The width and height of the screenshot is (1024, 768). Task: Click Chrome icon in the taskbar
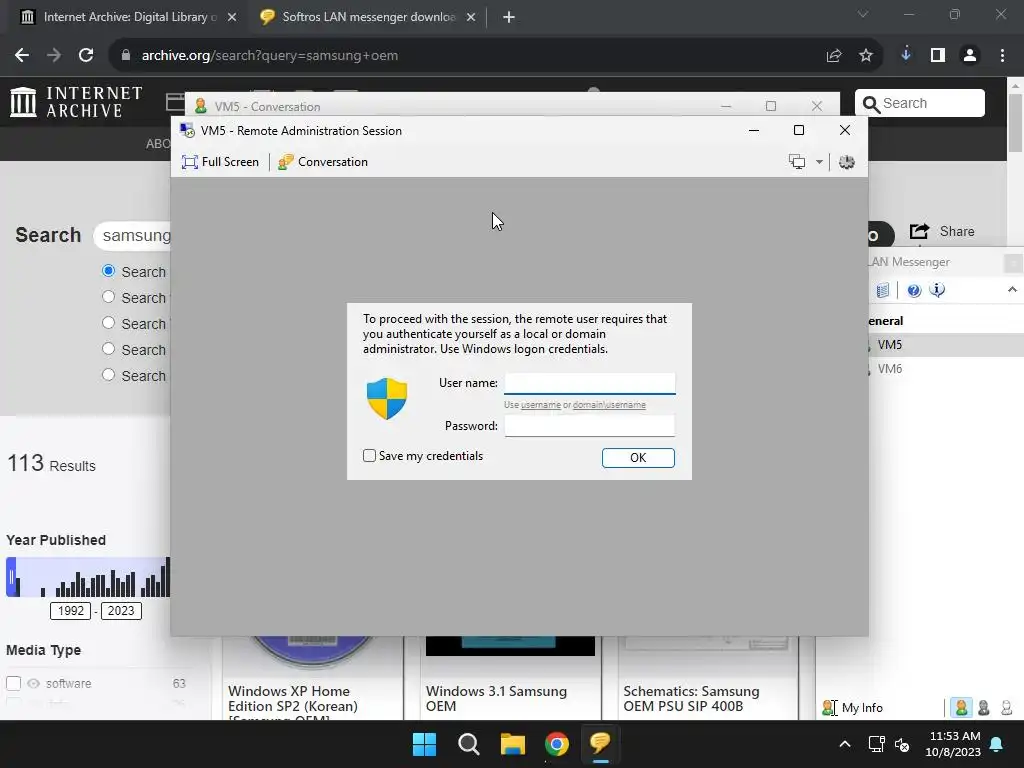[556, 744]
